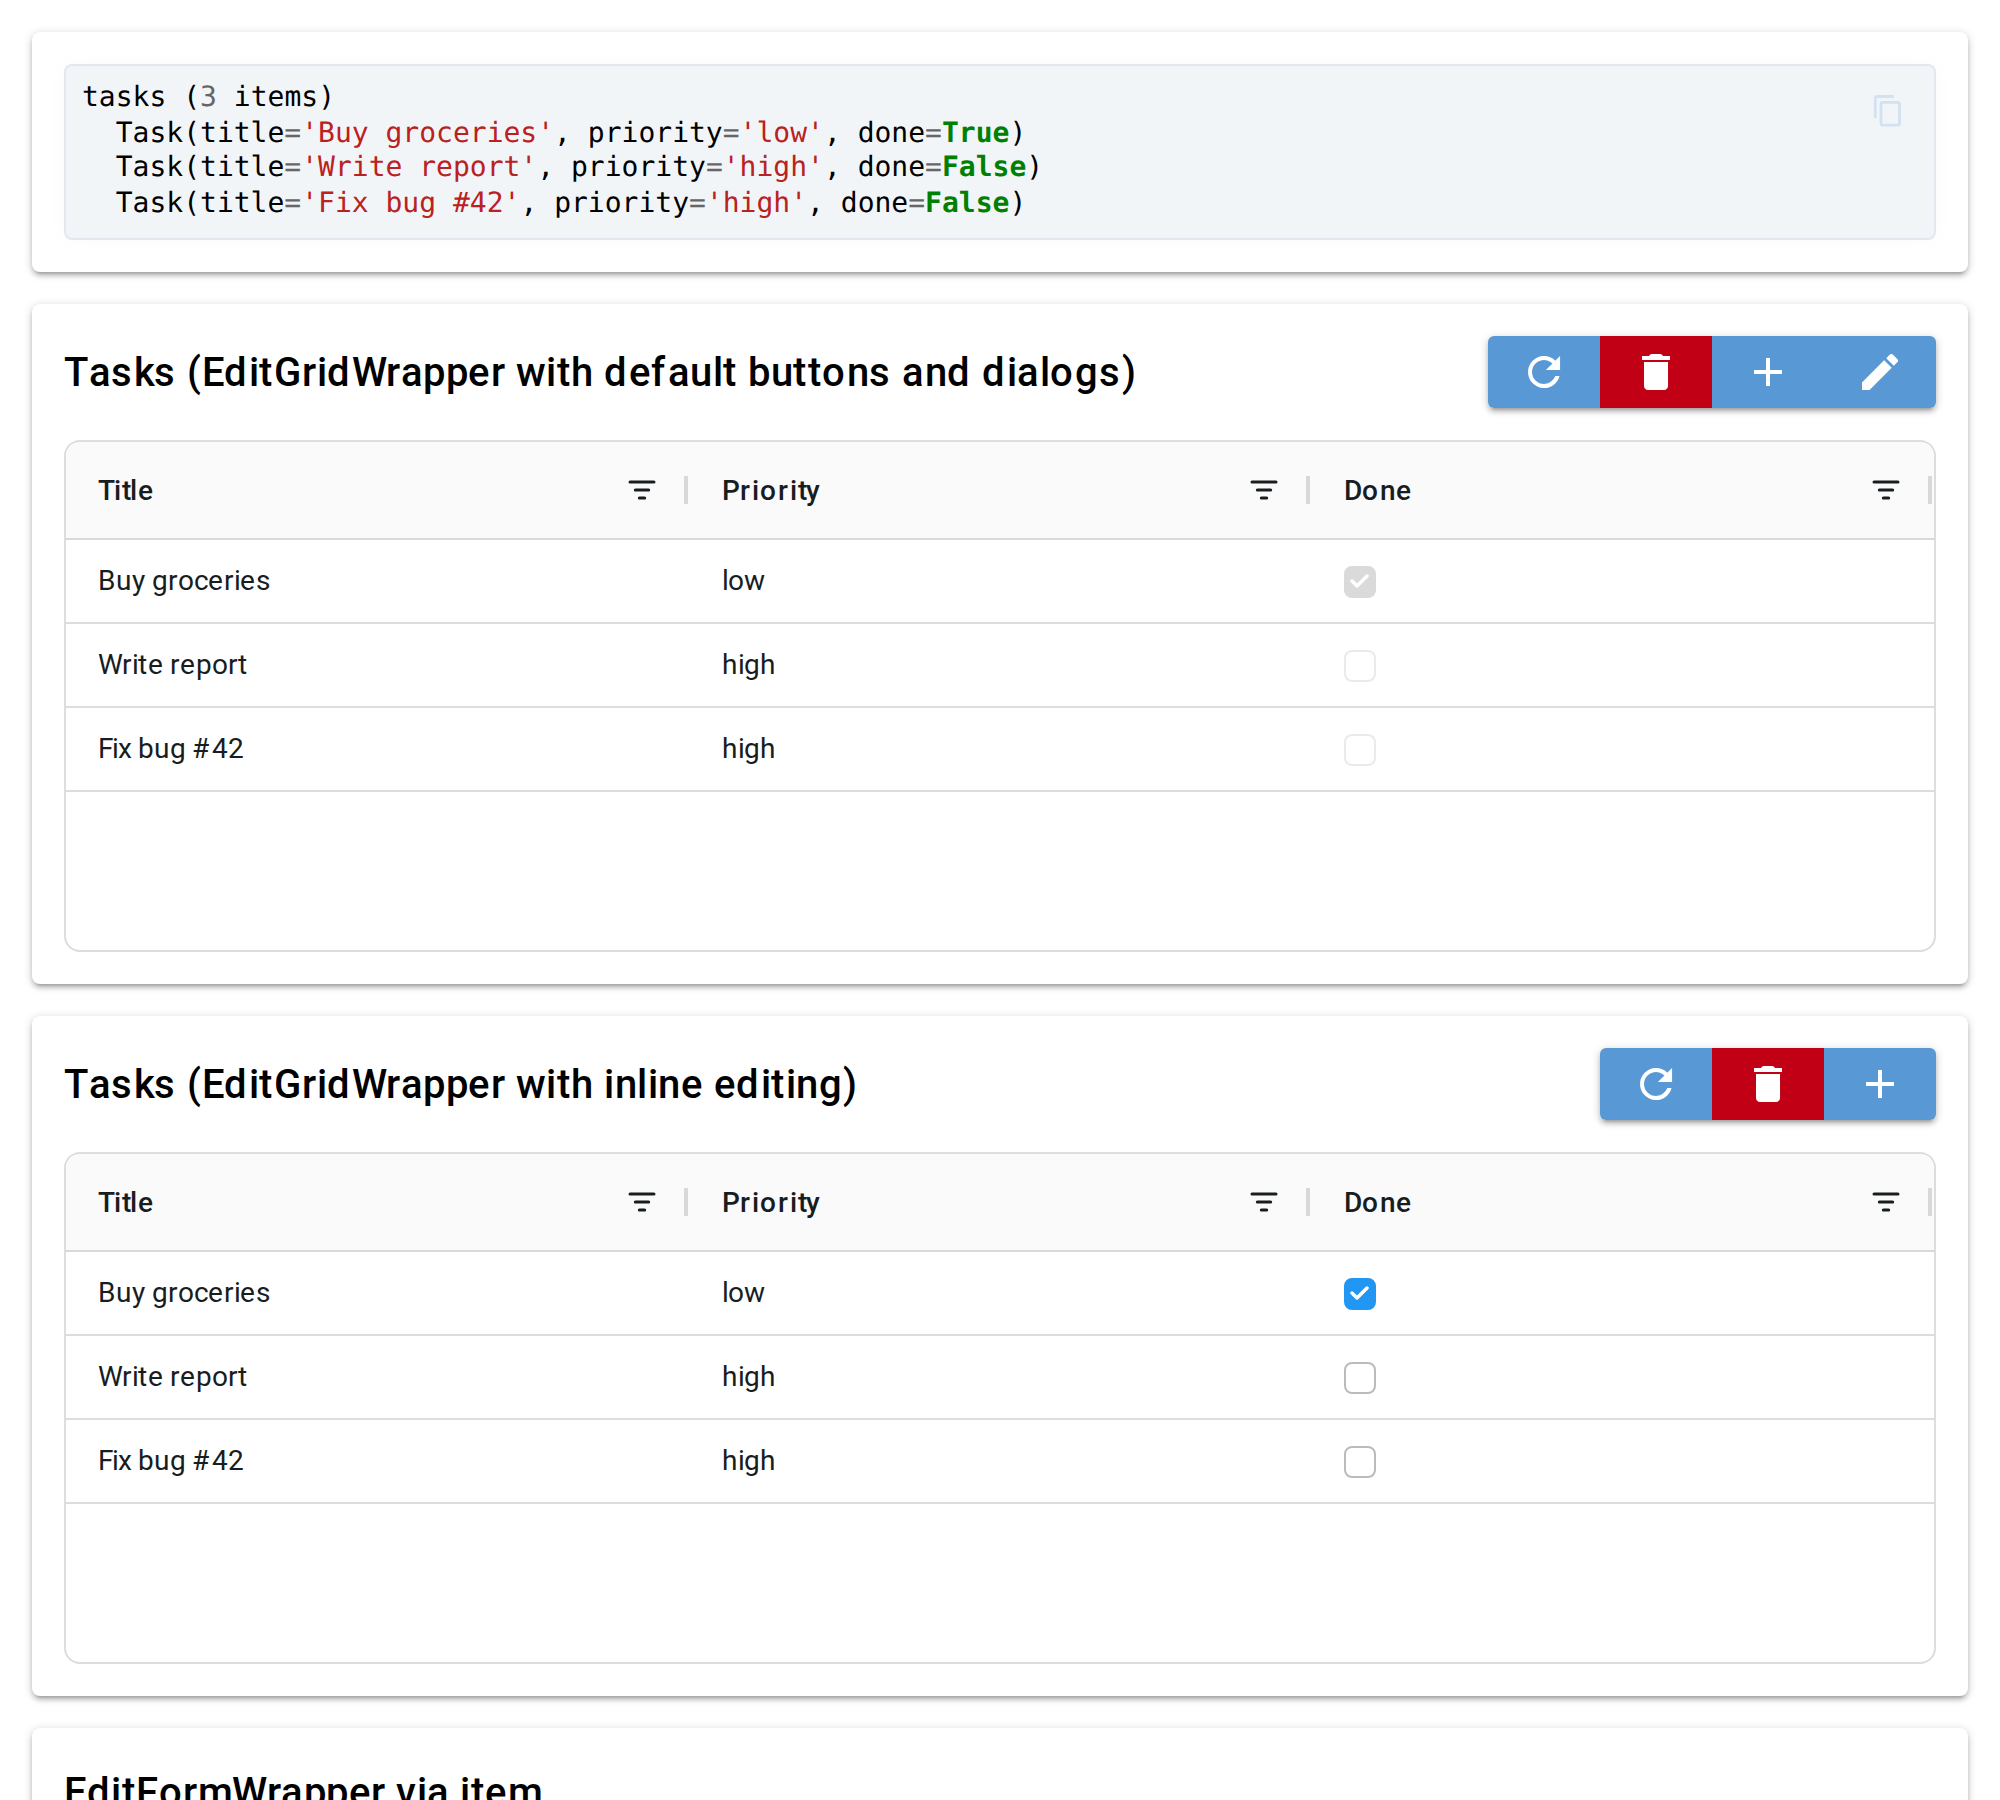
Task: Click 'high' priority of Fix bug #42, first grid
Action: click(x=999, y=749)
